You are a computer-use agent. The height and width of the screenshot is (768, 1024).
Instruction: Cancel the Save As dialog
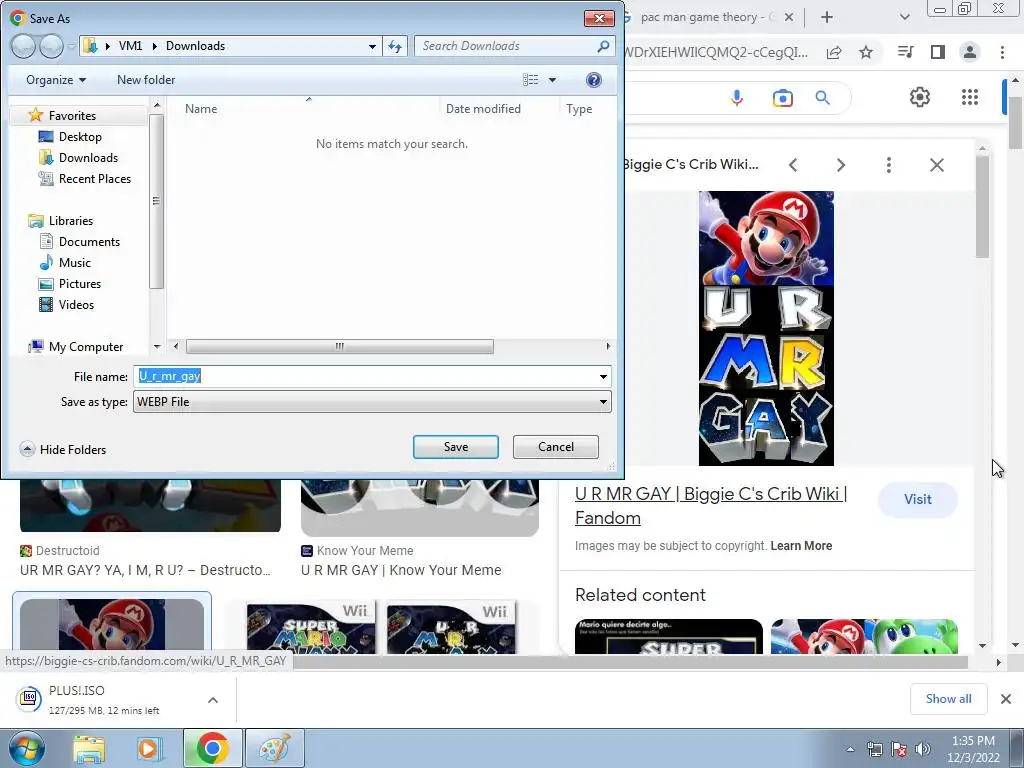coord(556,447)
